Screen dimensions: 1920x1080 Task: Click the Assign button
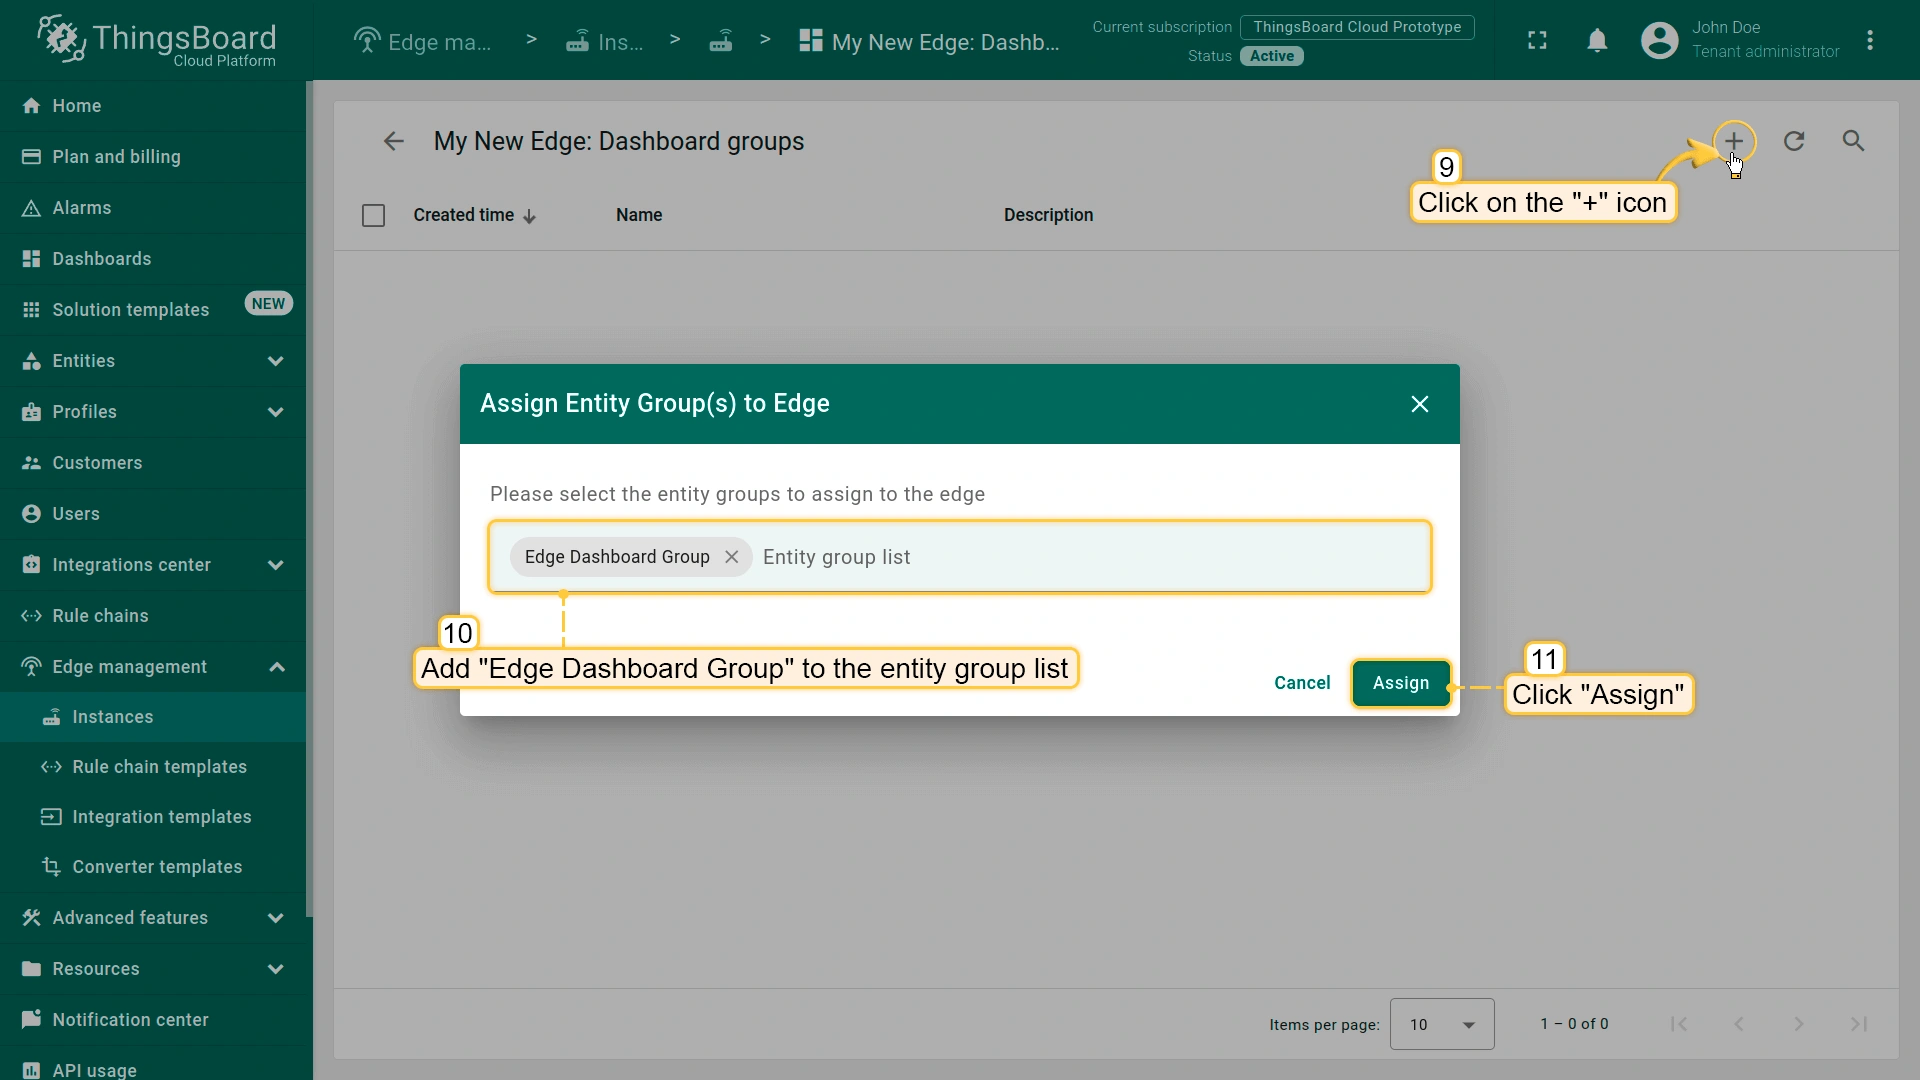(1400, 683)
